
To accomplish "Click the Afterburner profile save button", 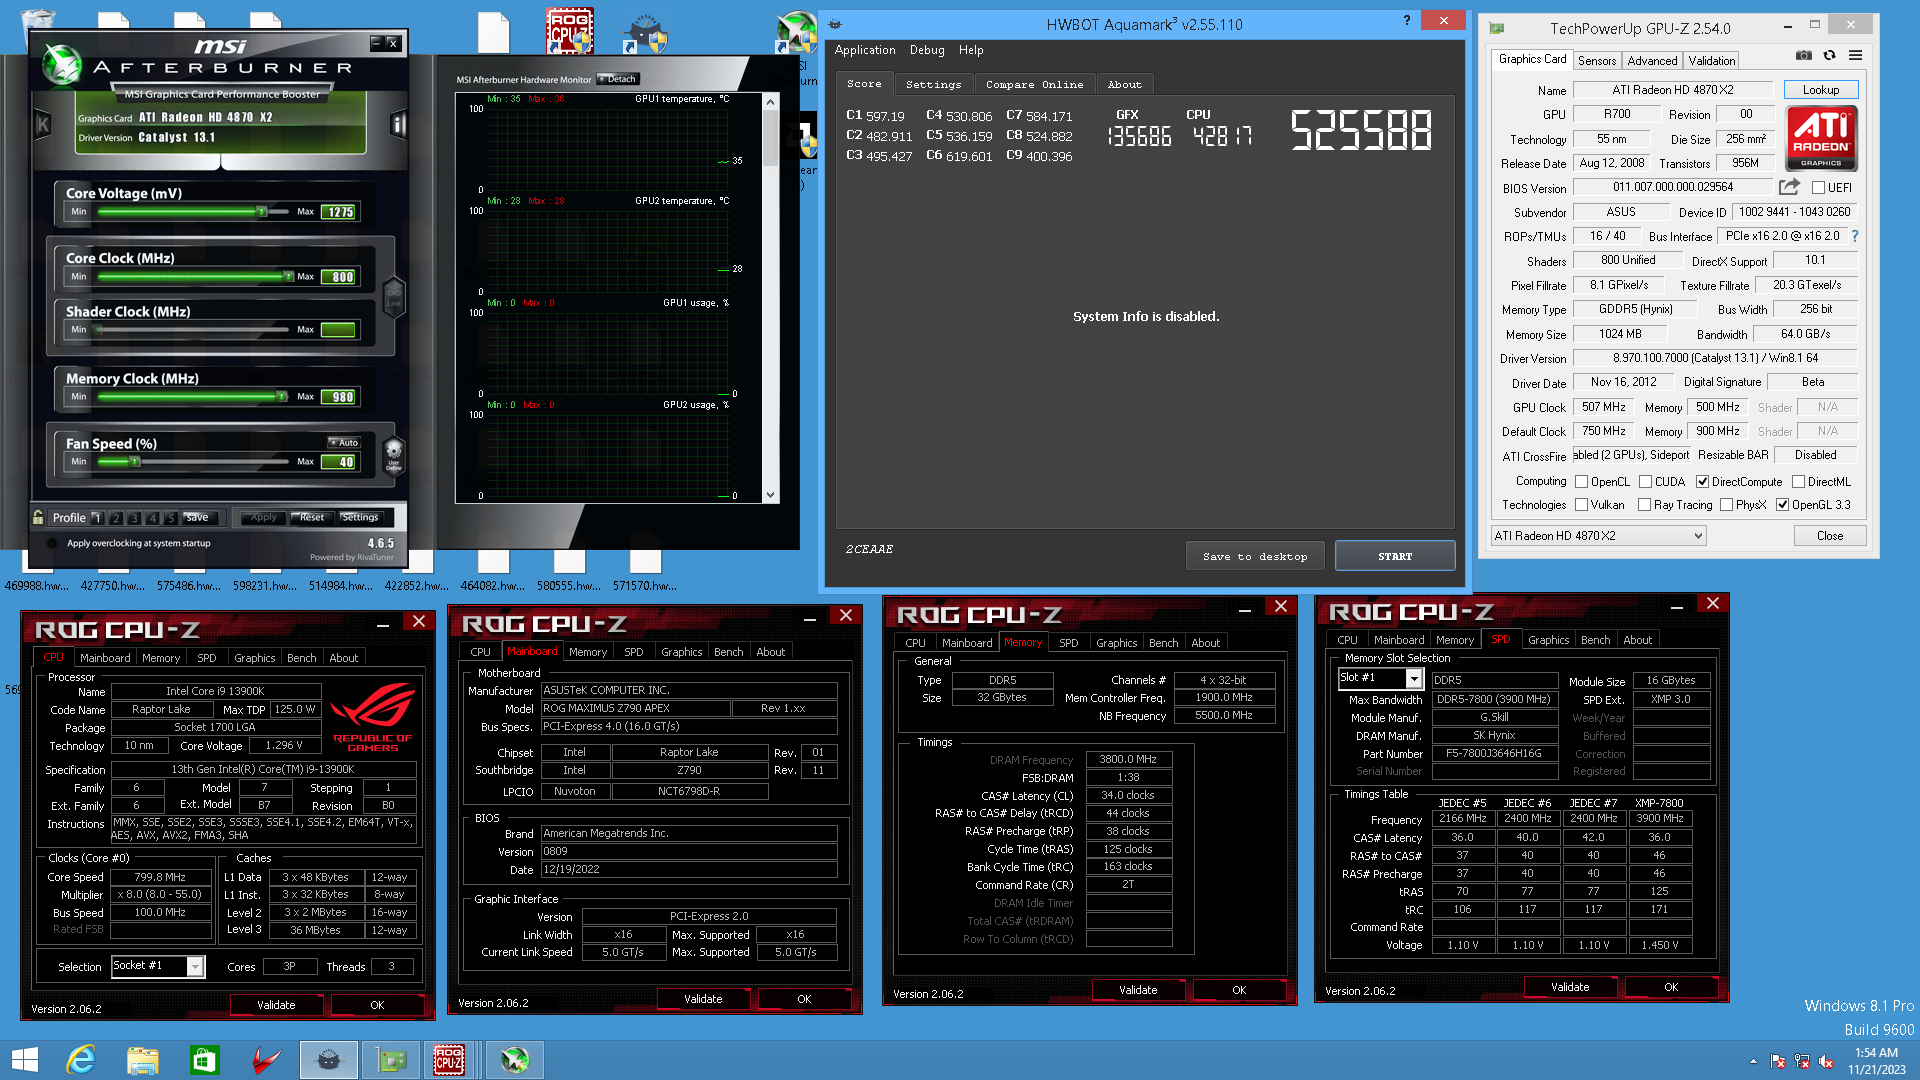I will coord(197,517).
